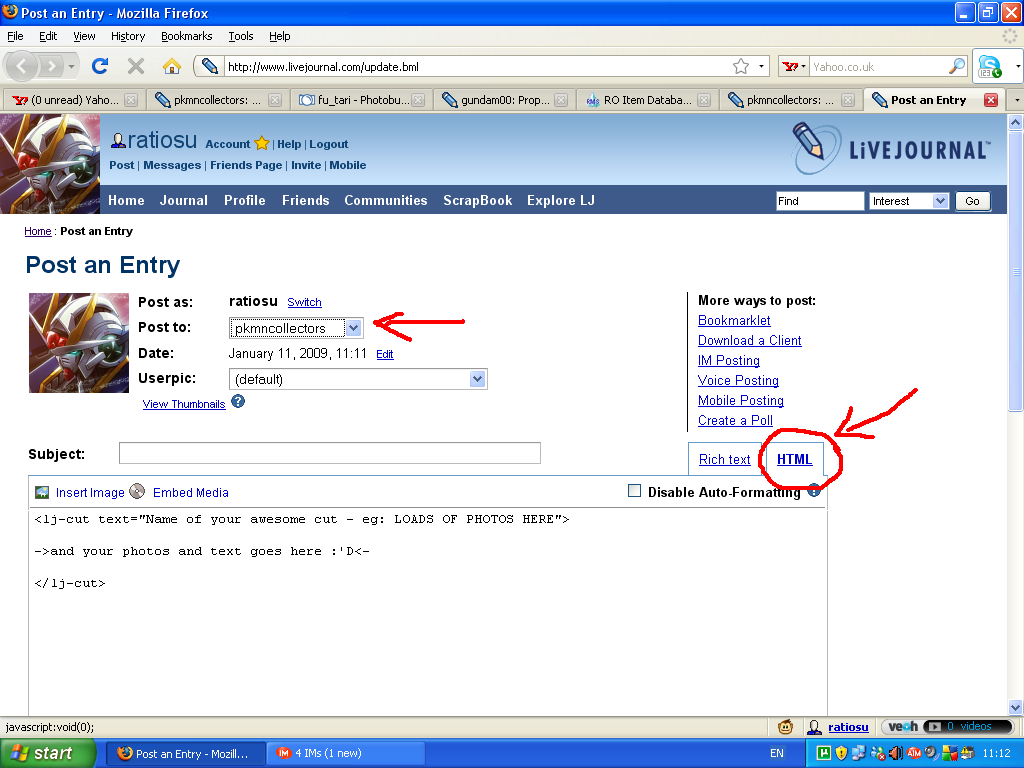Click the Edit date link

click(385, 354)
